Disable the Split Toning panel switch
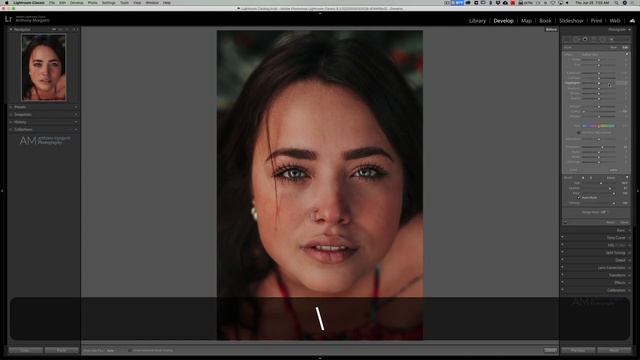Screen dimensions: 640x360 pos(562,253)
